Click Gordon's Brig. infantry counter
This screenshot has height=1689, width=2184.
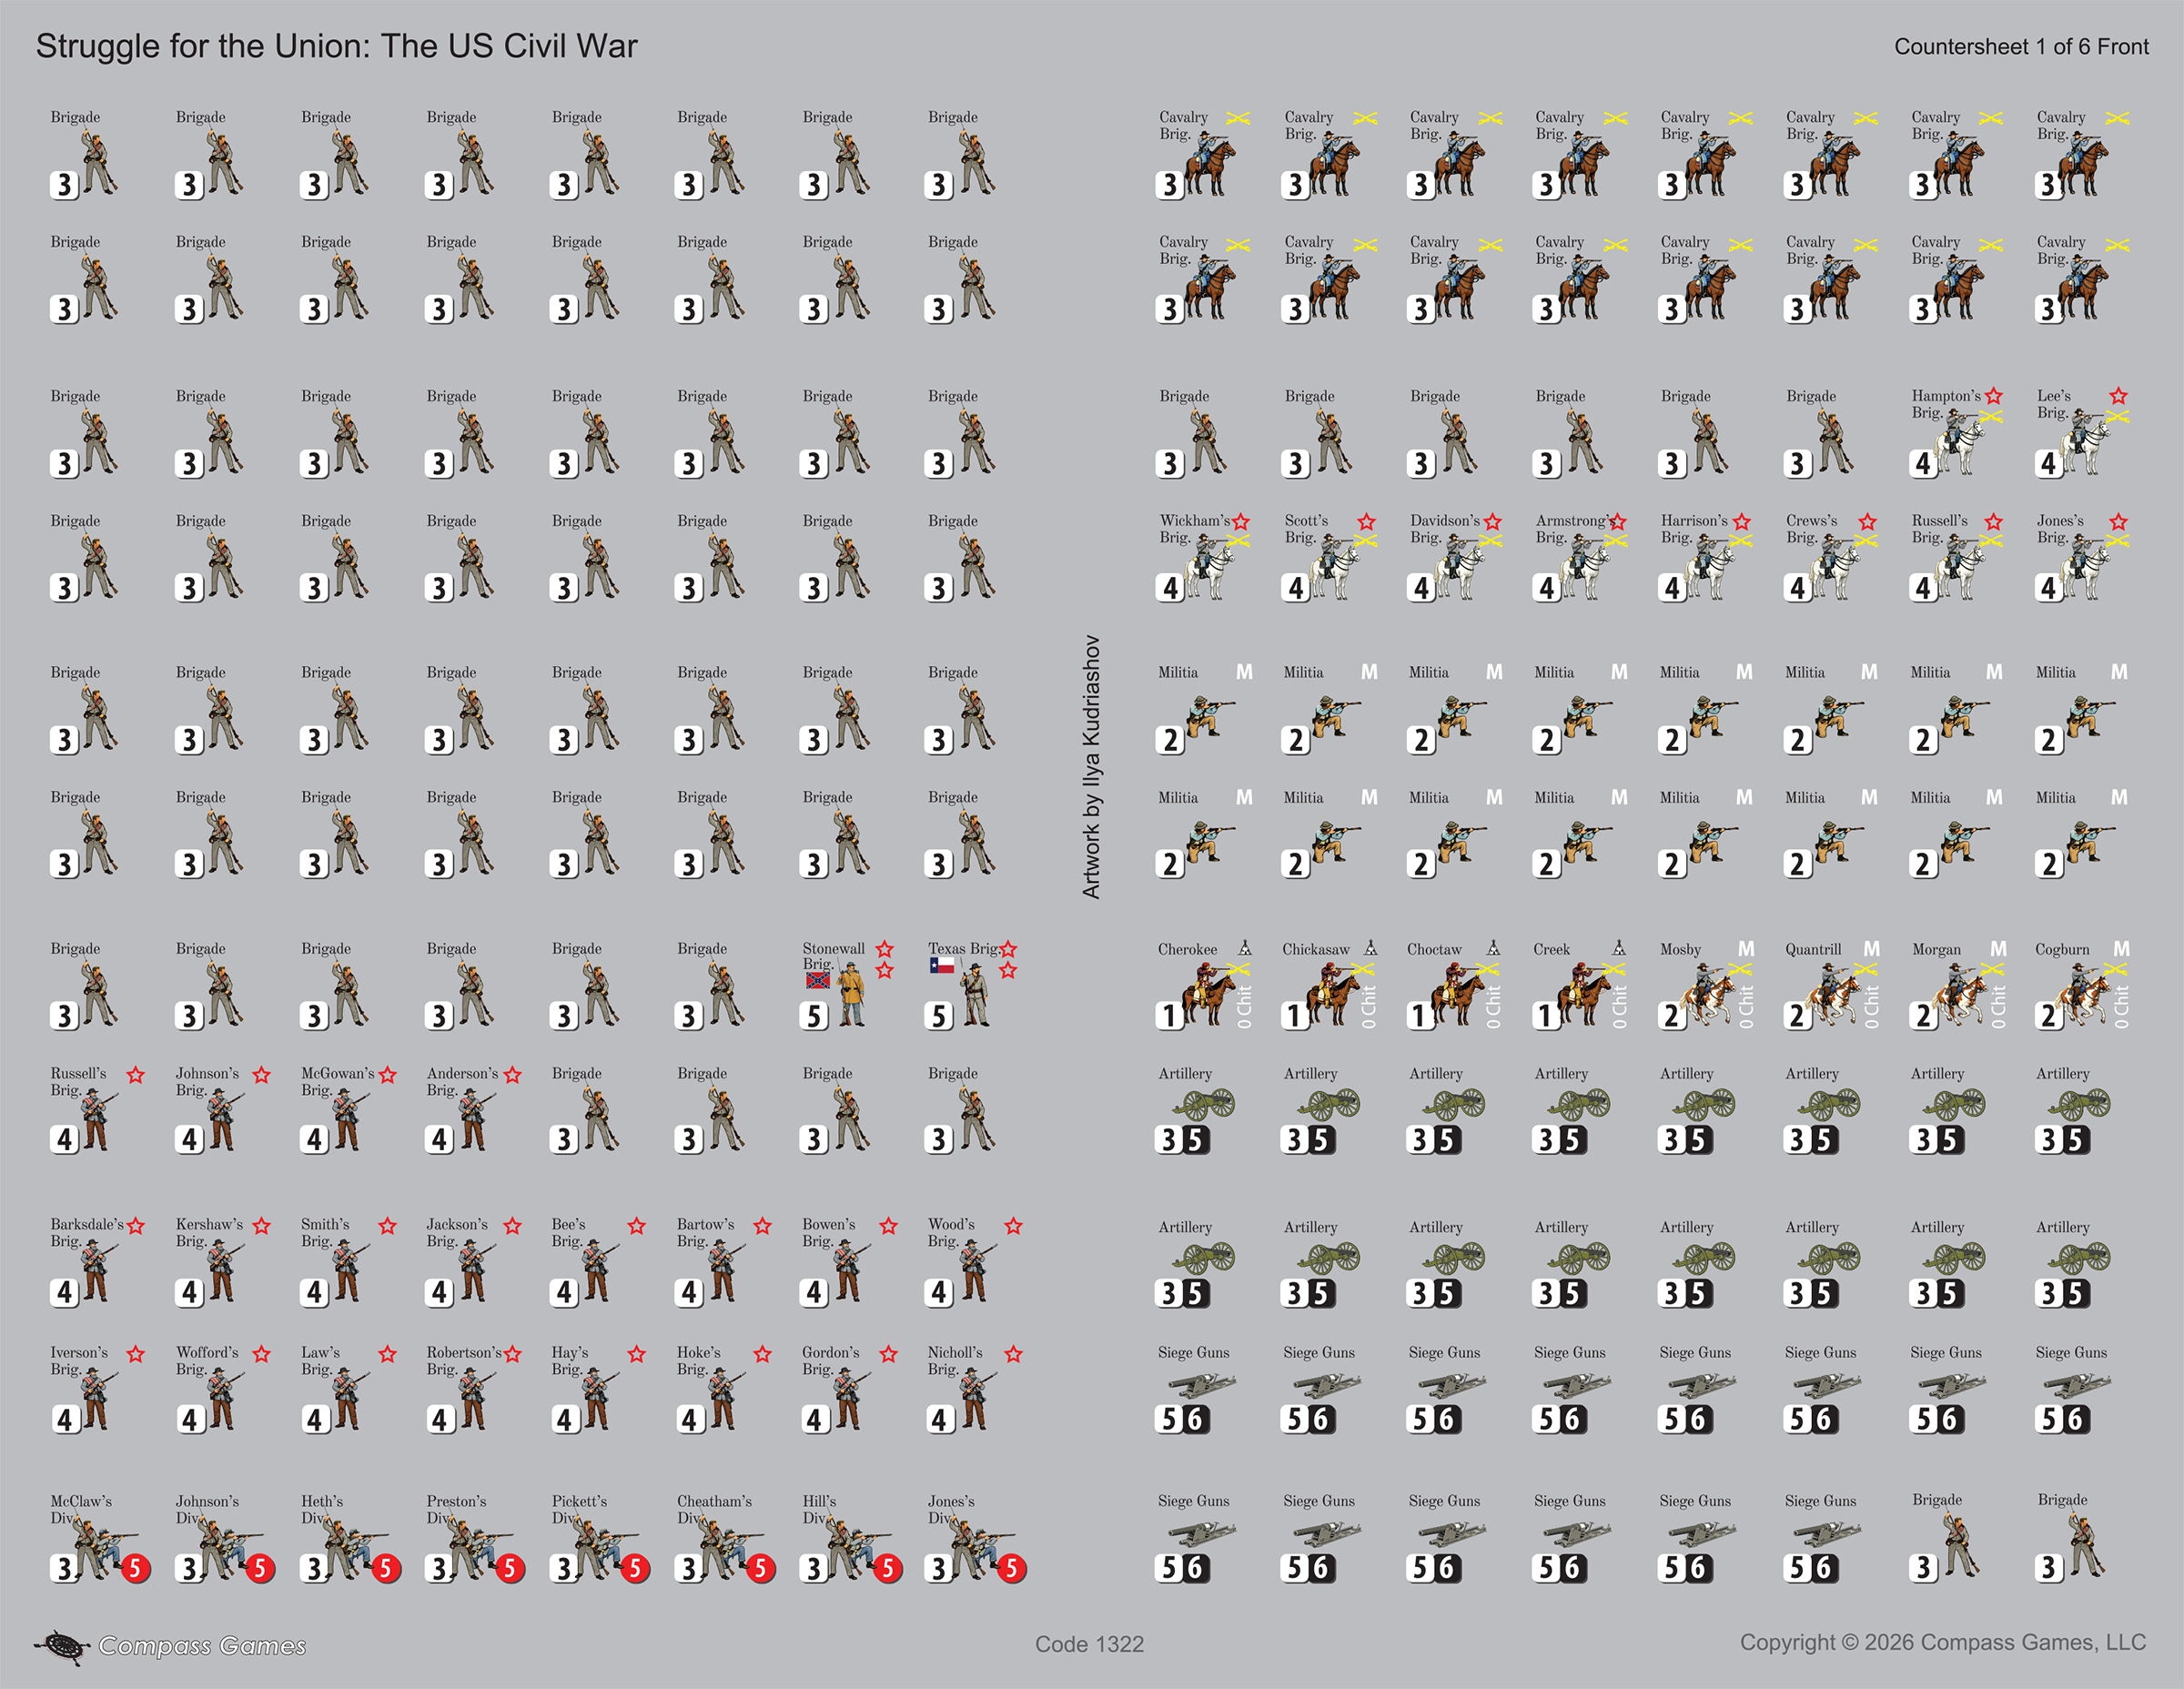coord(850,1390)
